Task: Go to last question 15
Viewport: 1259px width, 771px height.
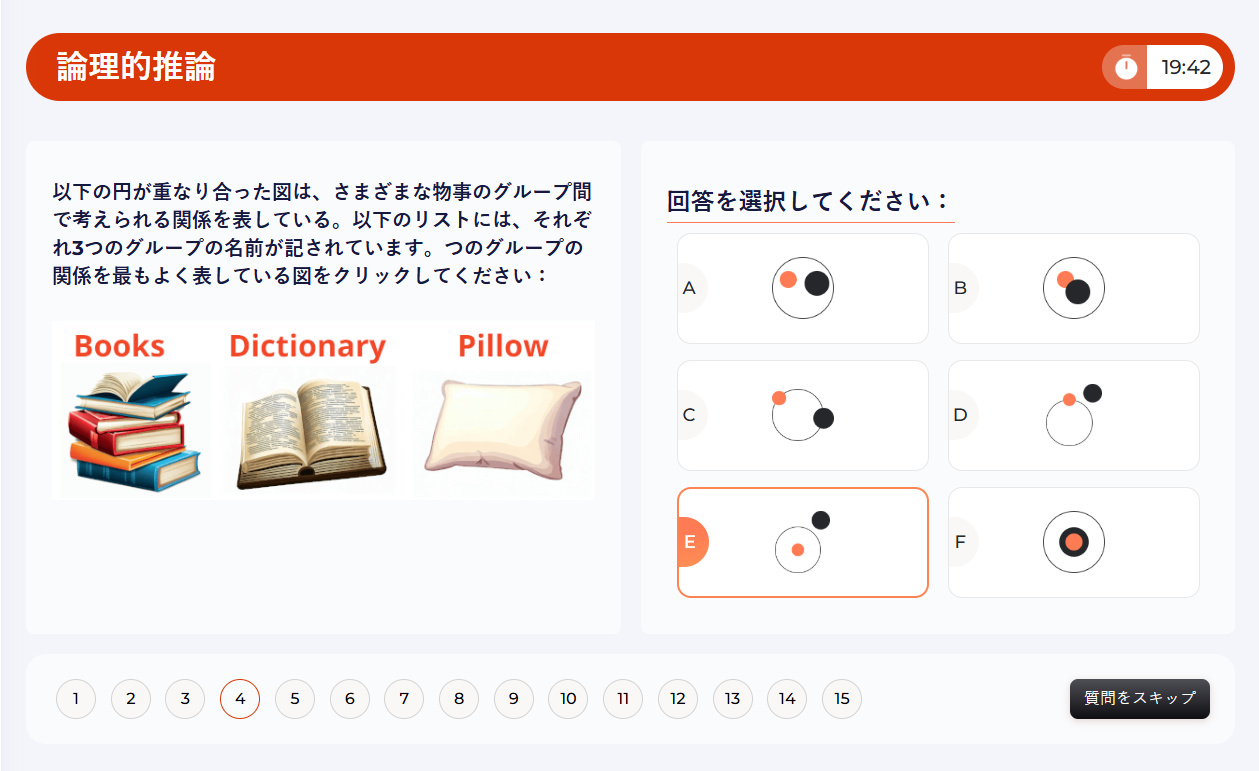Action: (x=842, y=699)
